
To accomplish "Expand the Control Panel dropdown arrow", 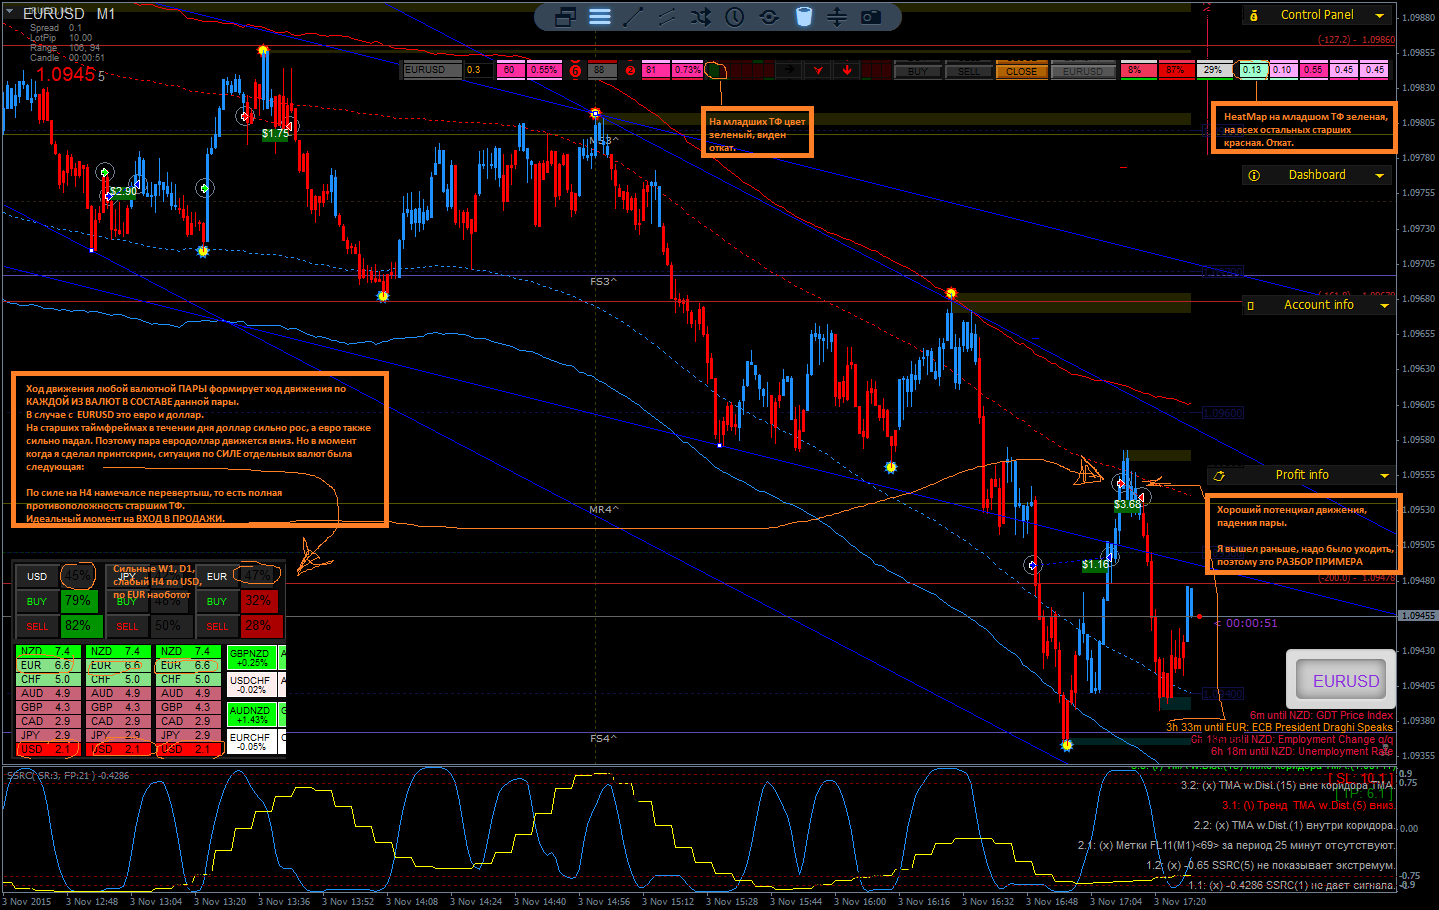I will coord(1380,16).
